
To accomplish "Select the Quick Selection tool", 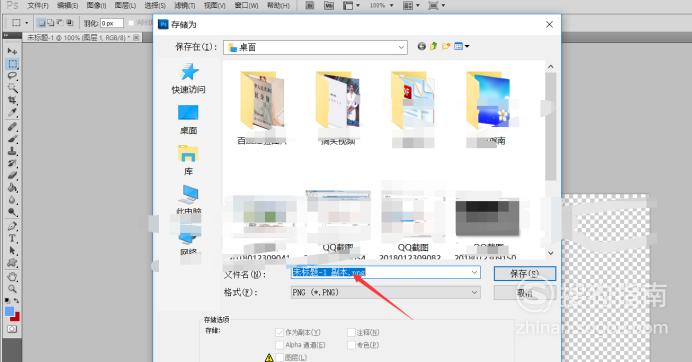I will 12,88.
